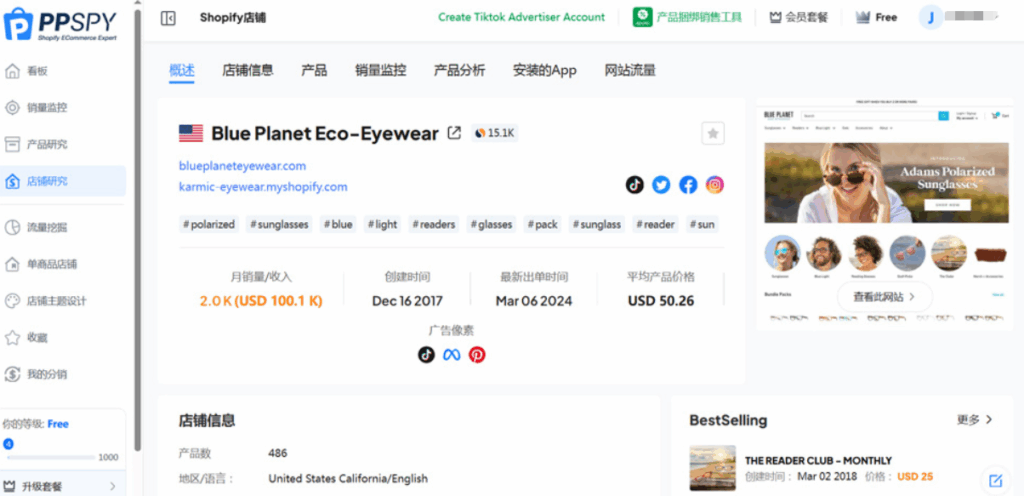Open the store's TikTok social icon
The width and height of the screenshot is (1024, 496).
click(634, 185)
